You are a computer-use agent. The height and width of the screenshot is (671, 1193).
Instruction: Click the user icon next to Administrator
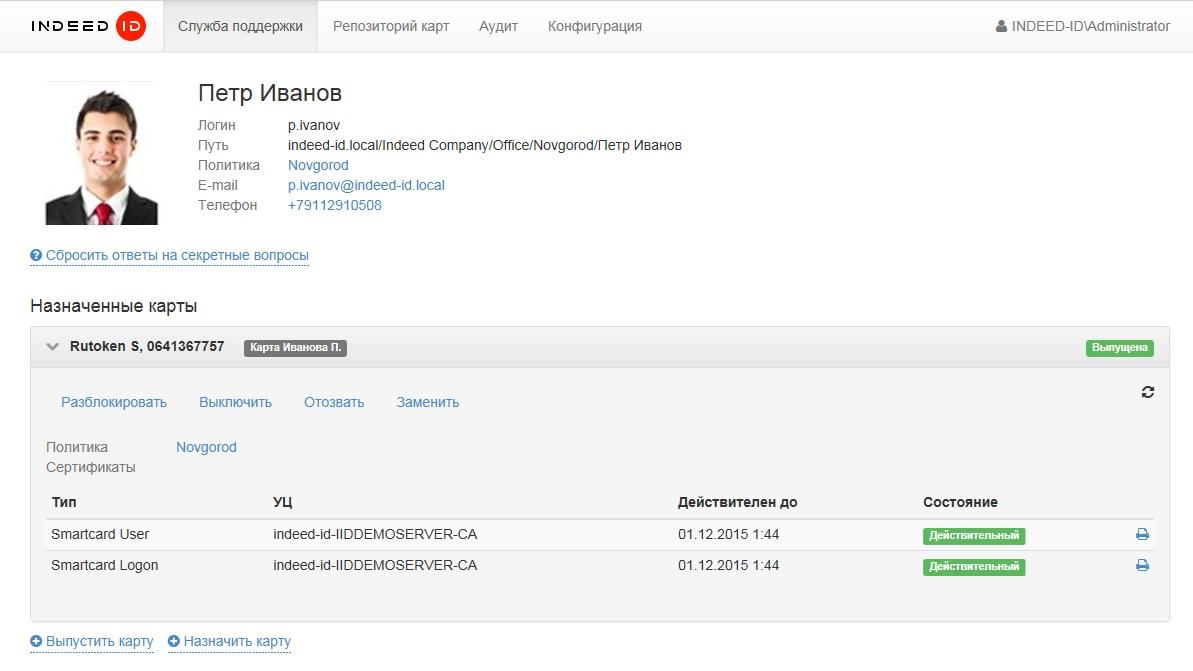click(1001, 27)
